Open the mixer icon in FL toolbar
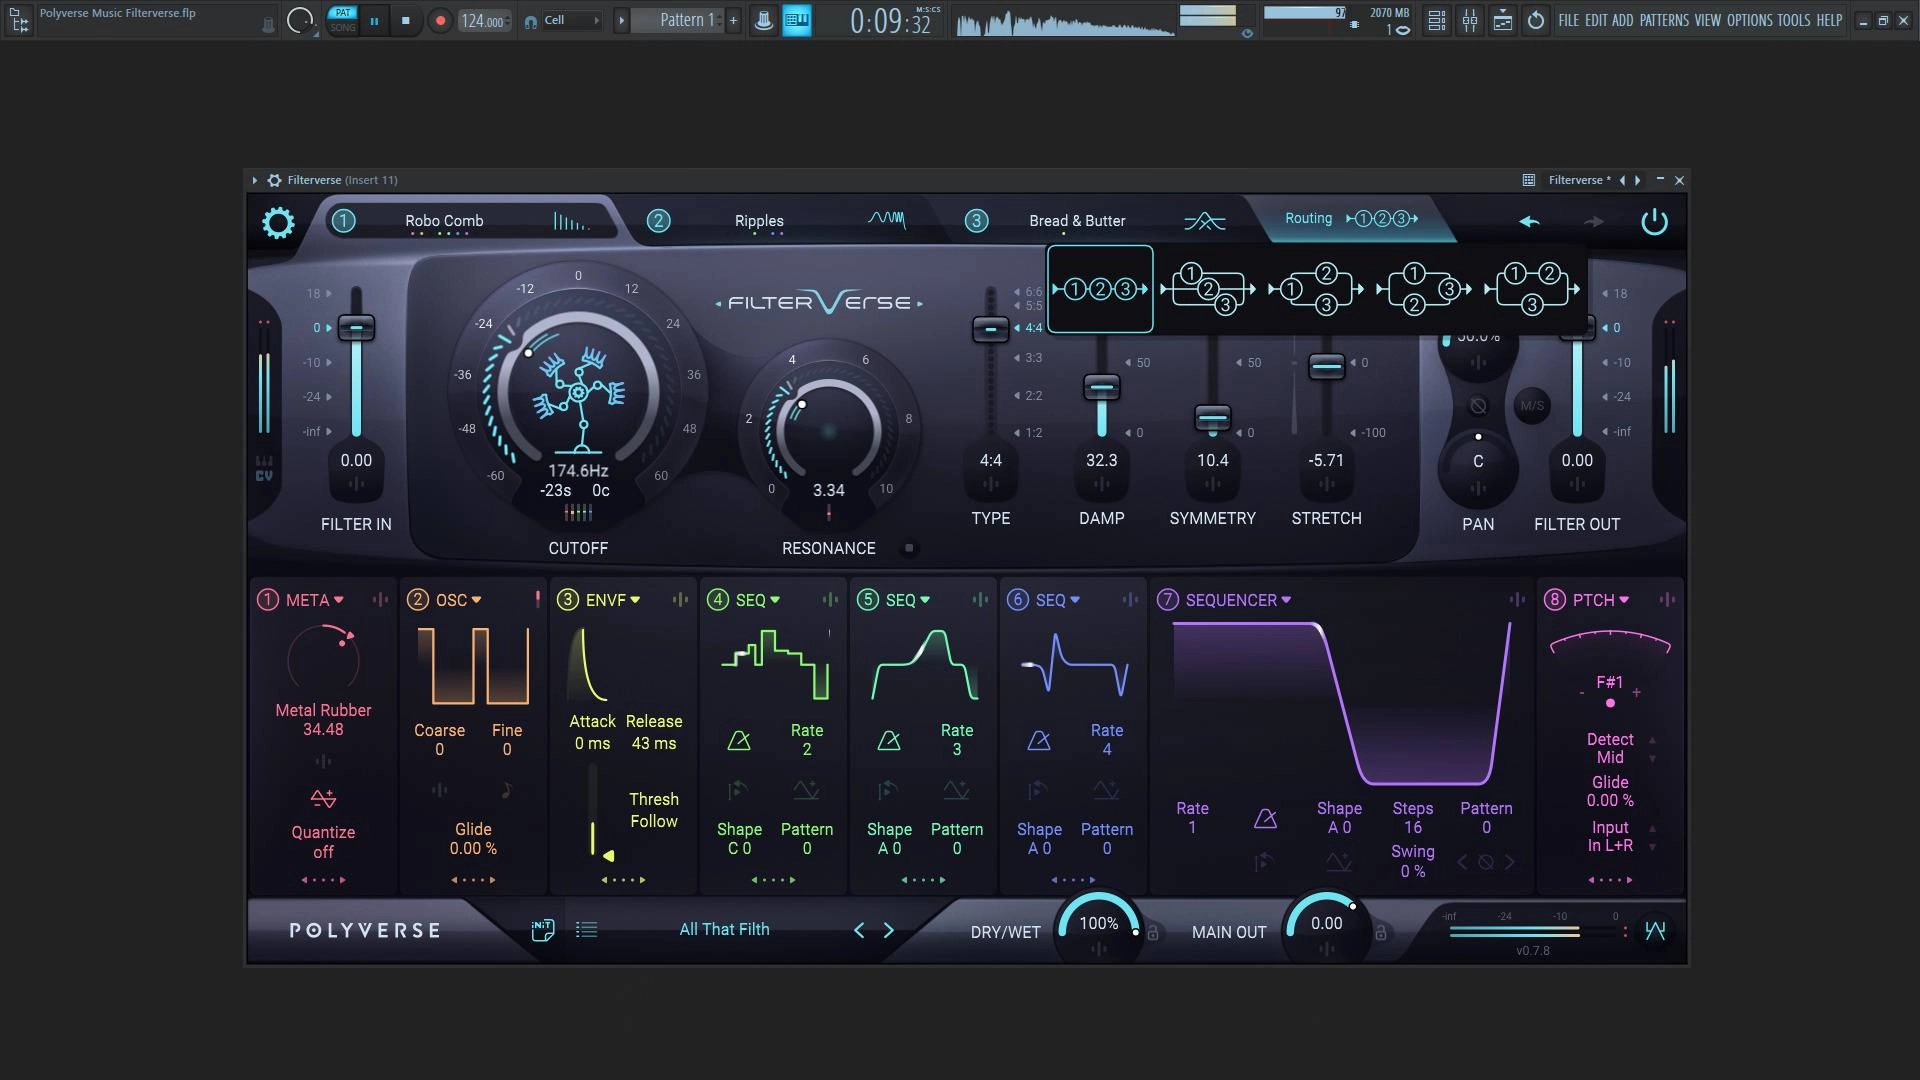 (x=1470, y=20)
